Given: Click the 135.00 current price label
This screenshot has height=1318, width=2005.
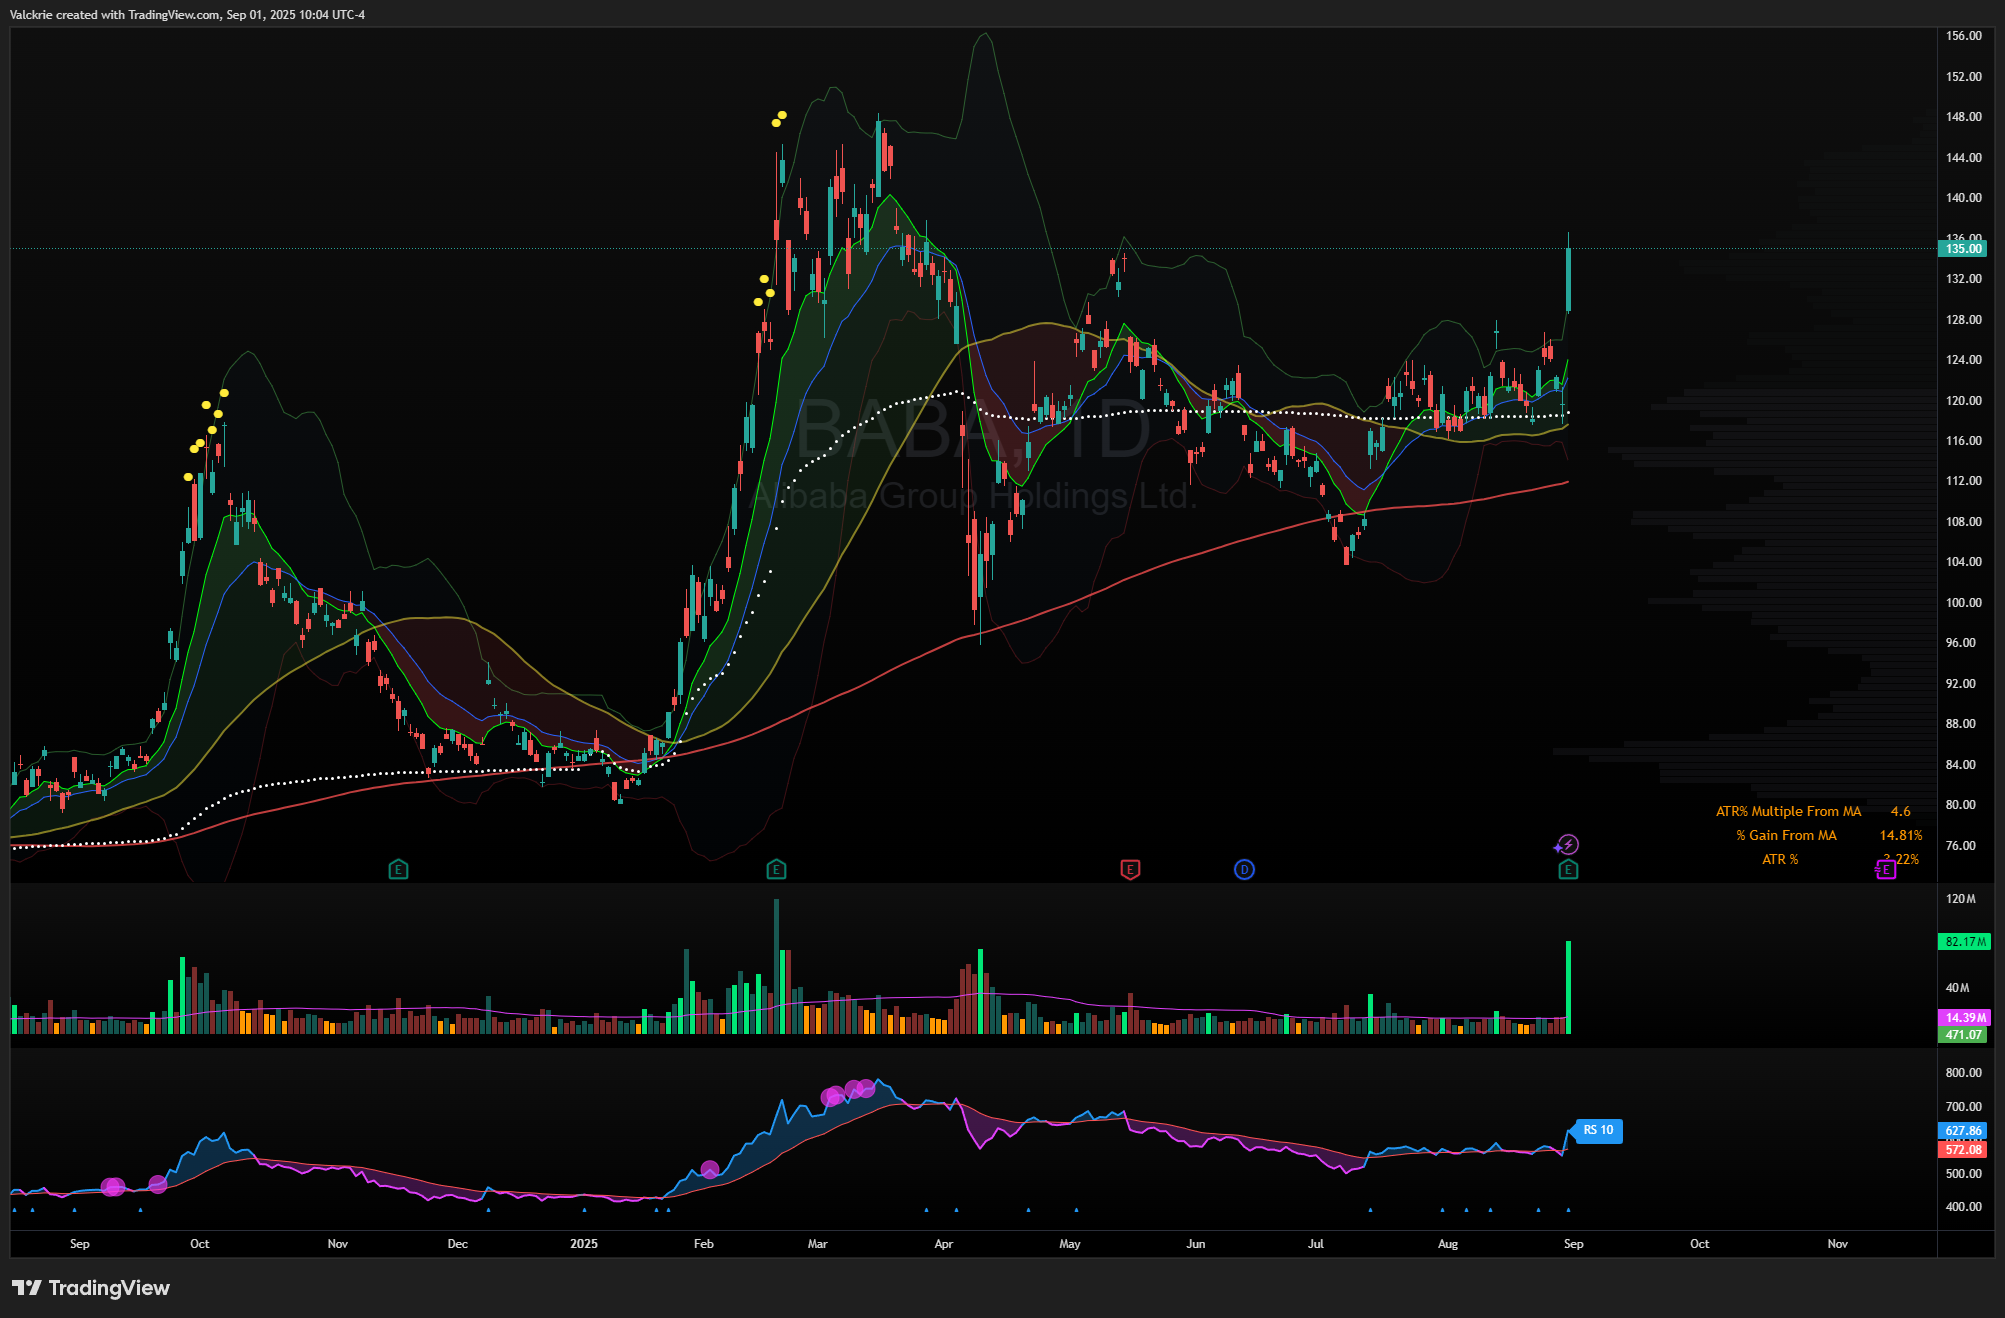Looking at the screenshot, I should pyautogui.click(x=1963, y=249).
